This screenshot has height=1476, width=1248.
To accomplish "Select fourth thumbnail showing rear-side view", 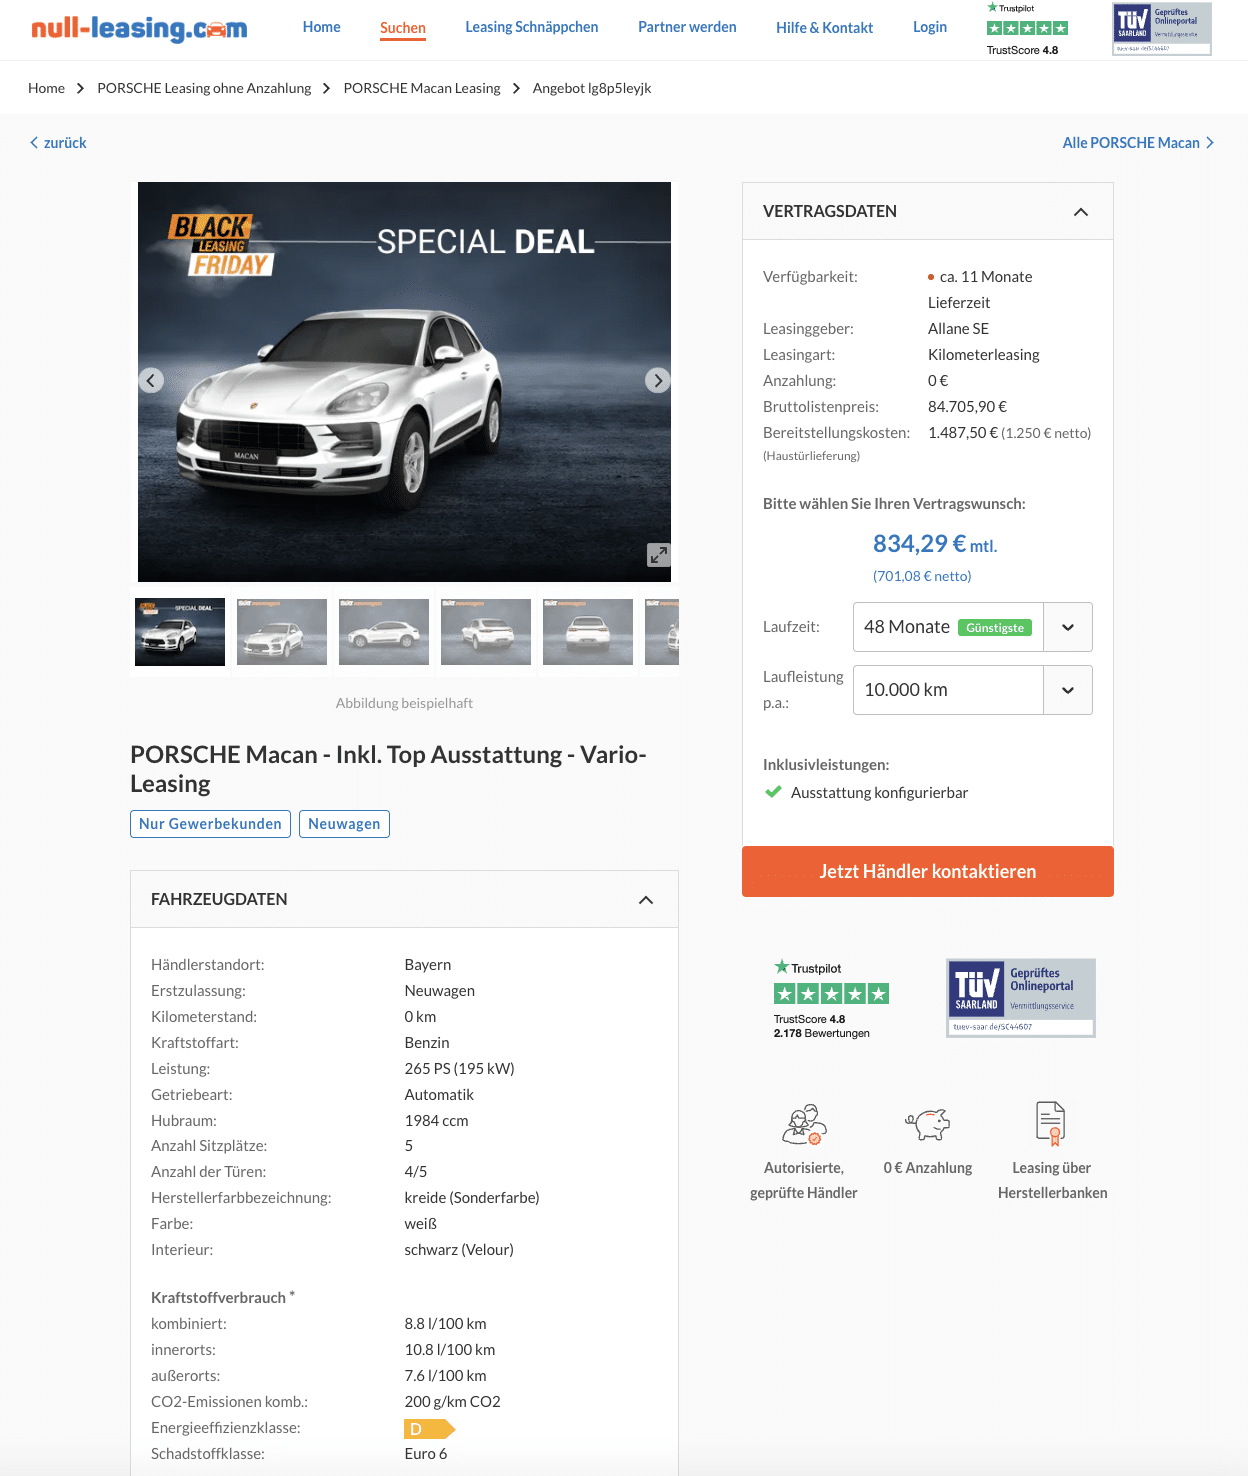I will pos(486,632).
